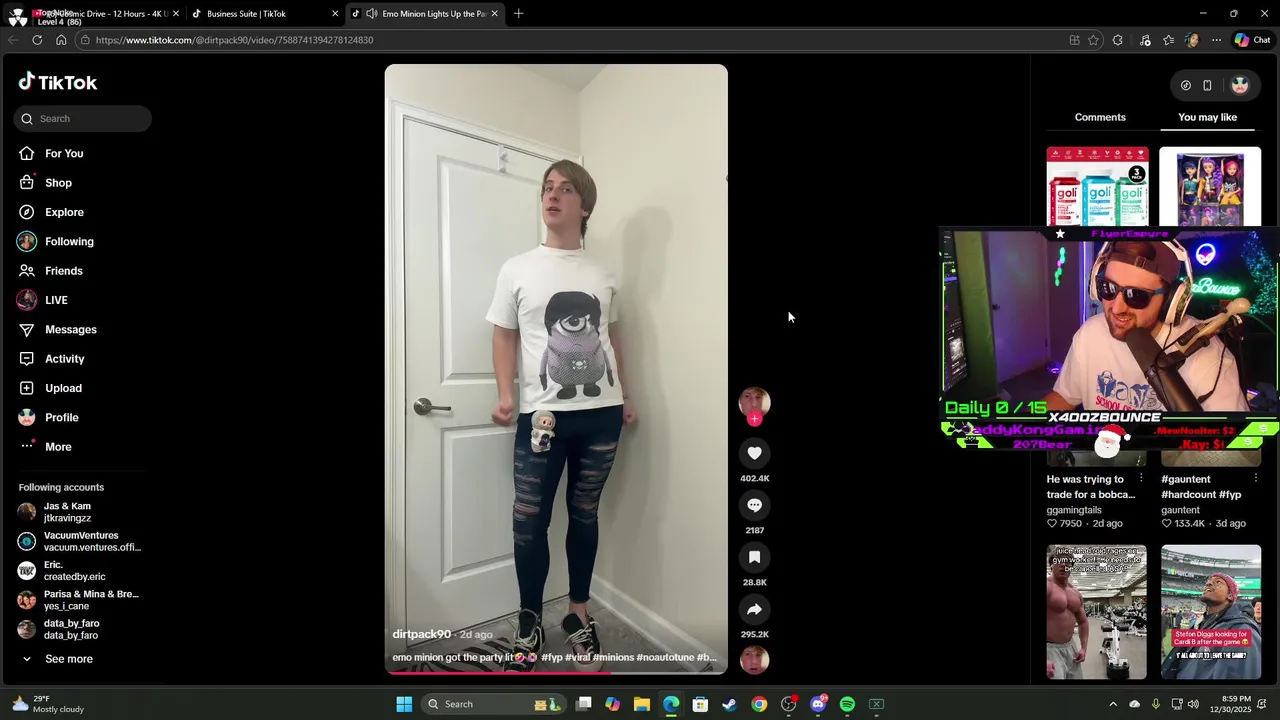The height and width of the screenshot is (720, 1280).
Task: Open the Following feed
Action: 69,241
